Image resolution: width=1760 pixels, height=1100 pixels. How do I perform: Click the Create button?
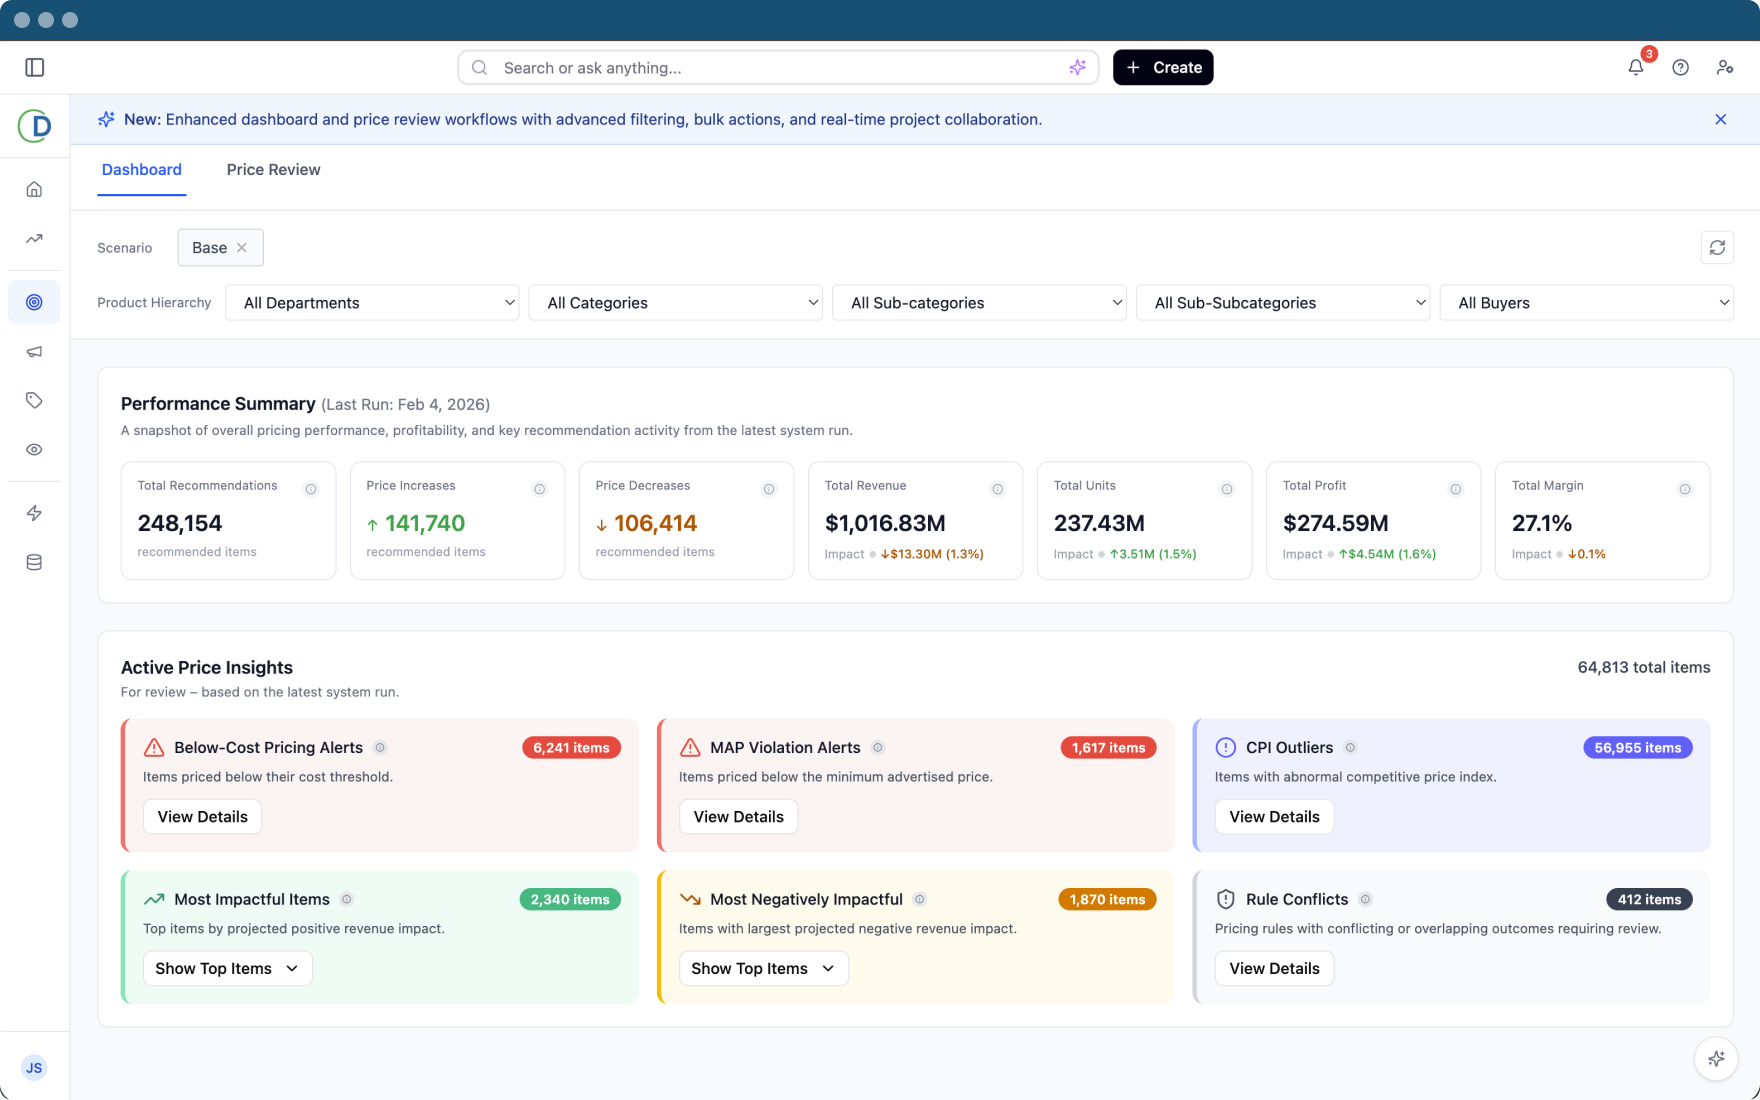click(1163, 67)
